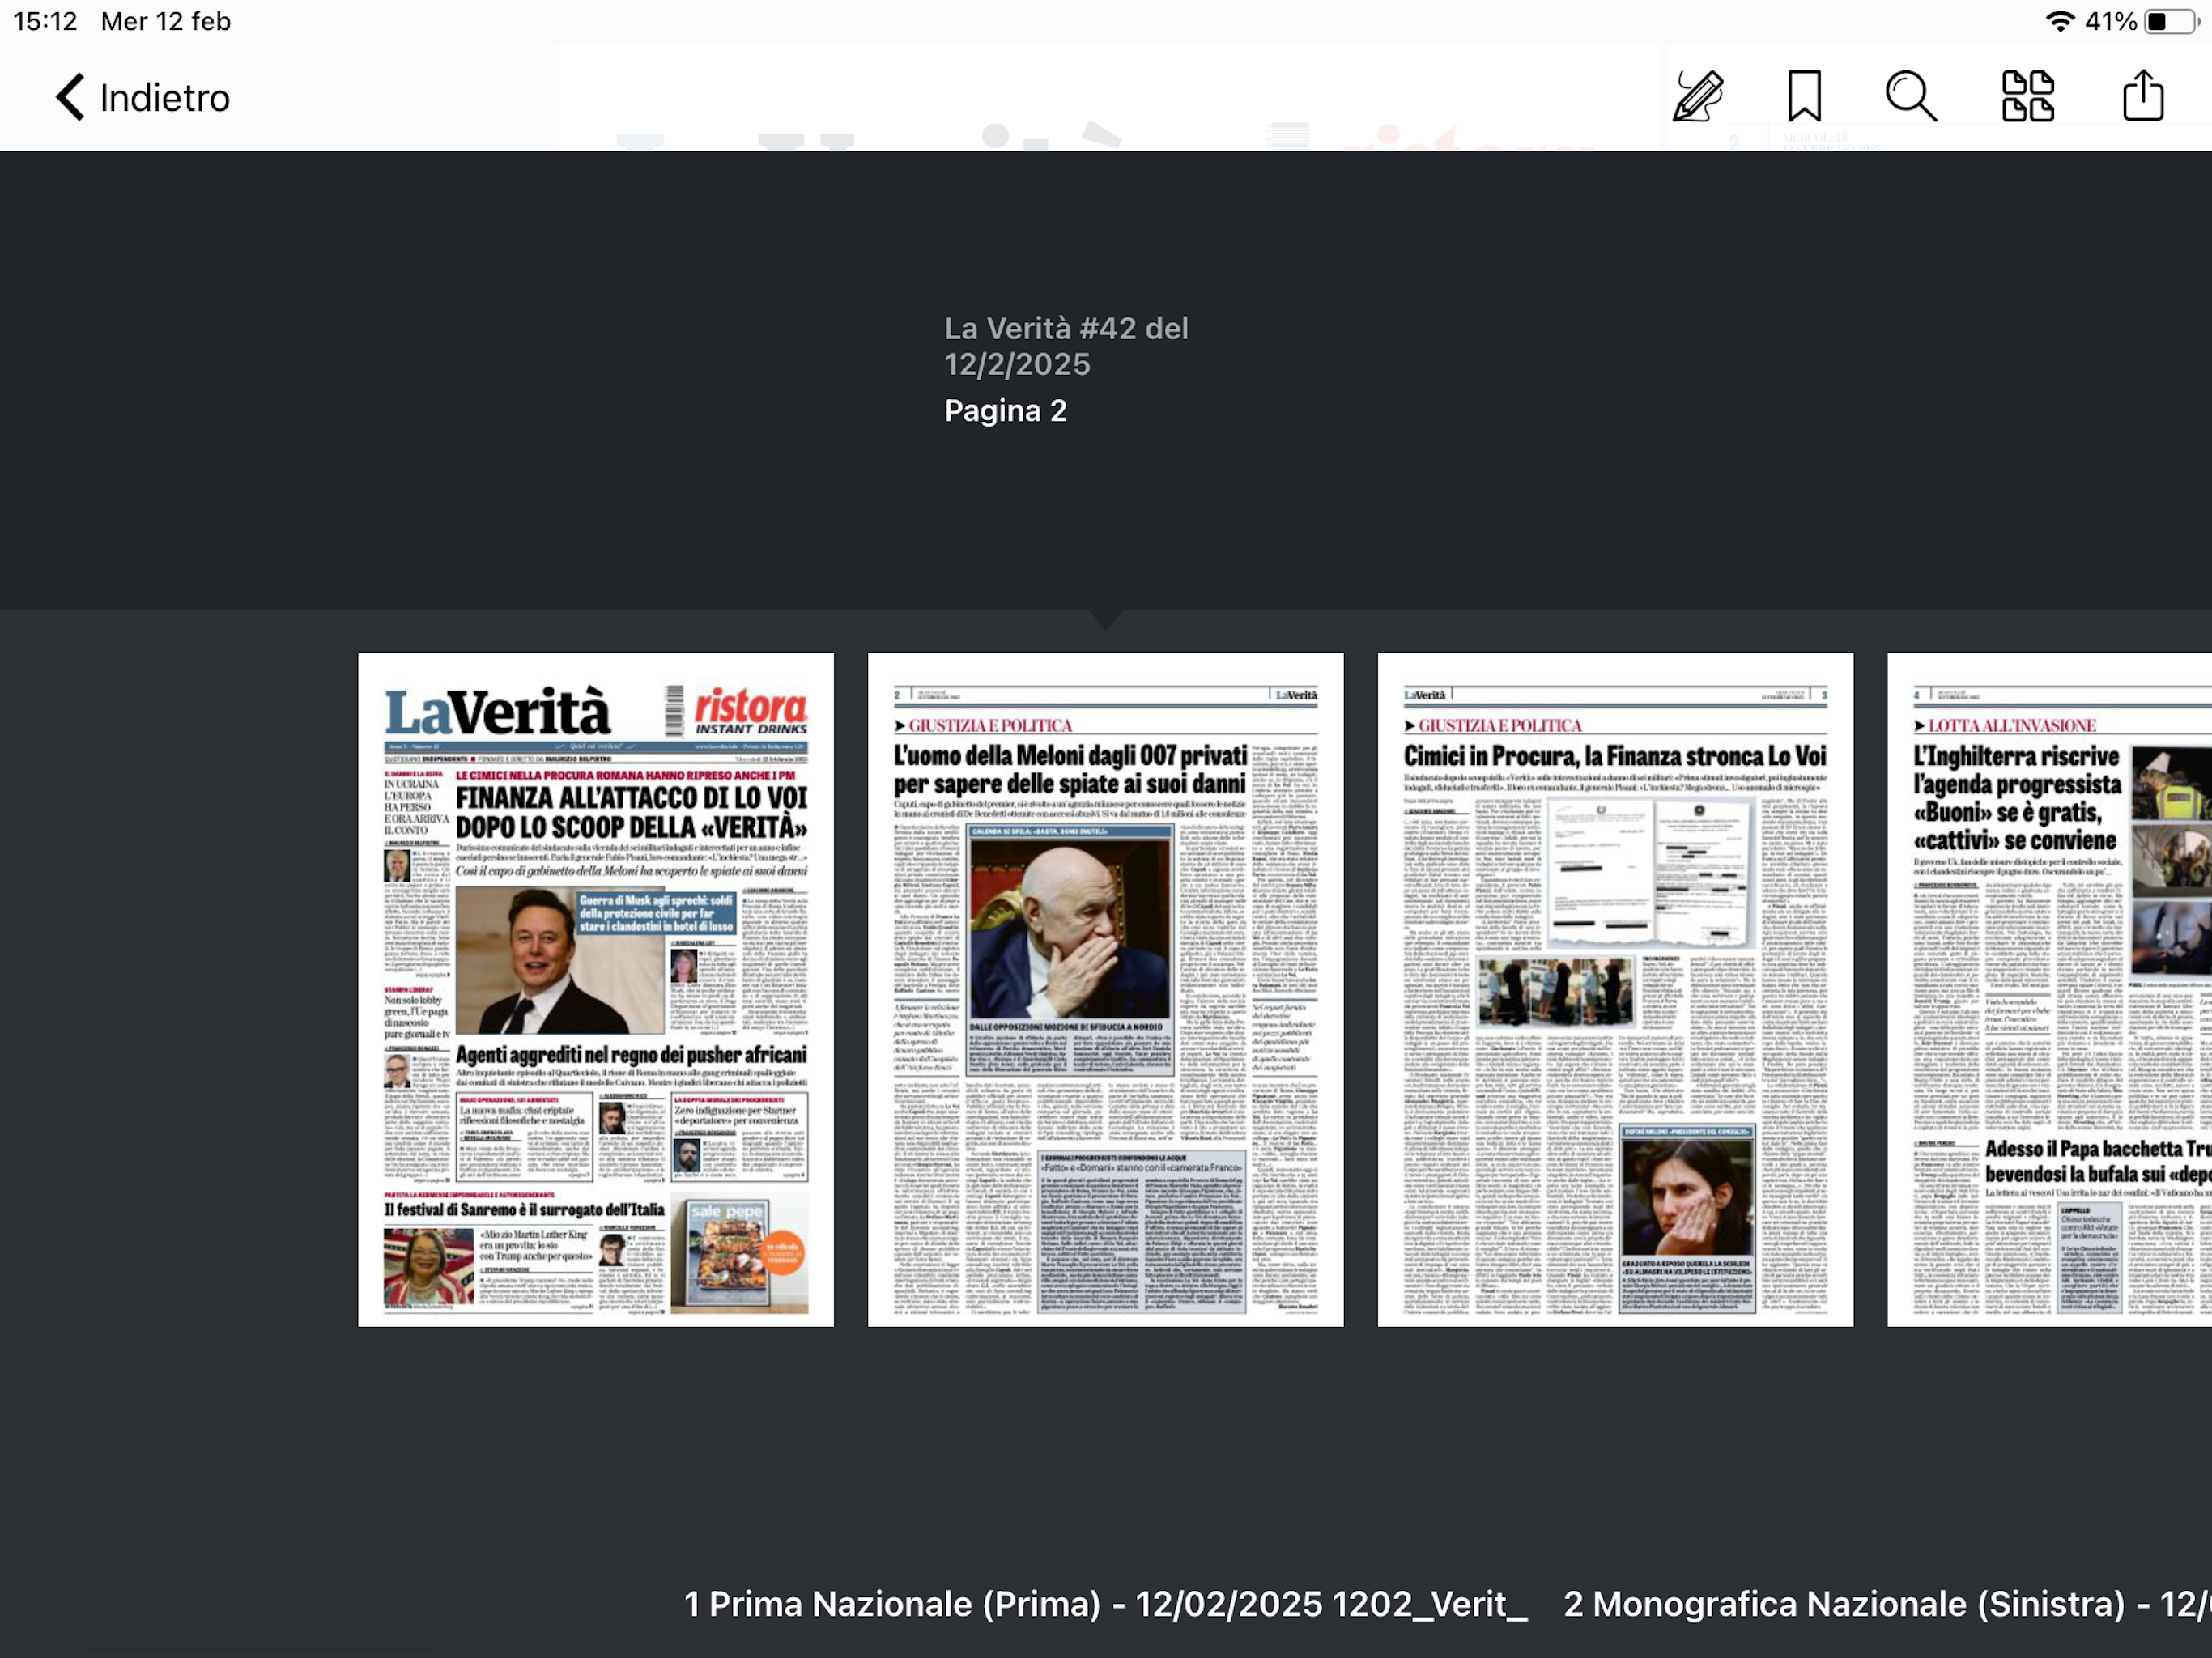Open the share sheet icon
Screen dimensions: 2212x1658
[2142, 97]
